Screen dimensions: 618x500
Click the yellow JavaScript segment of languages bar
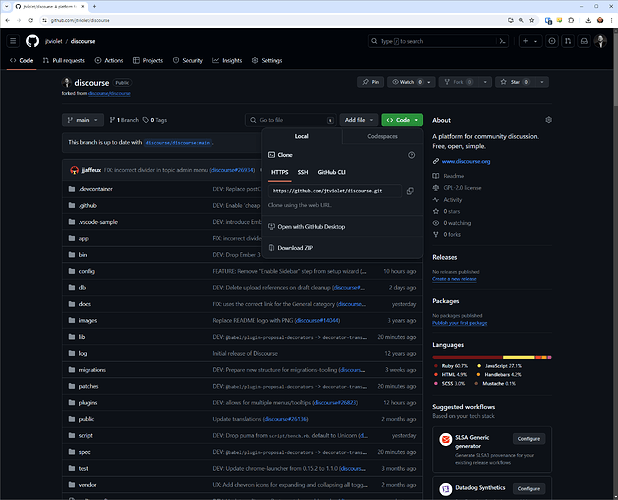[519, 357]
